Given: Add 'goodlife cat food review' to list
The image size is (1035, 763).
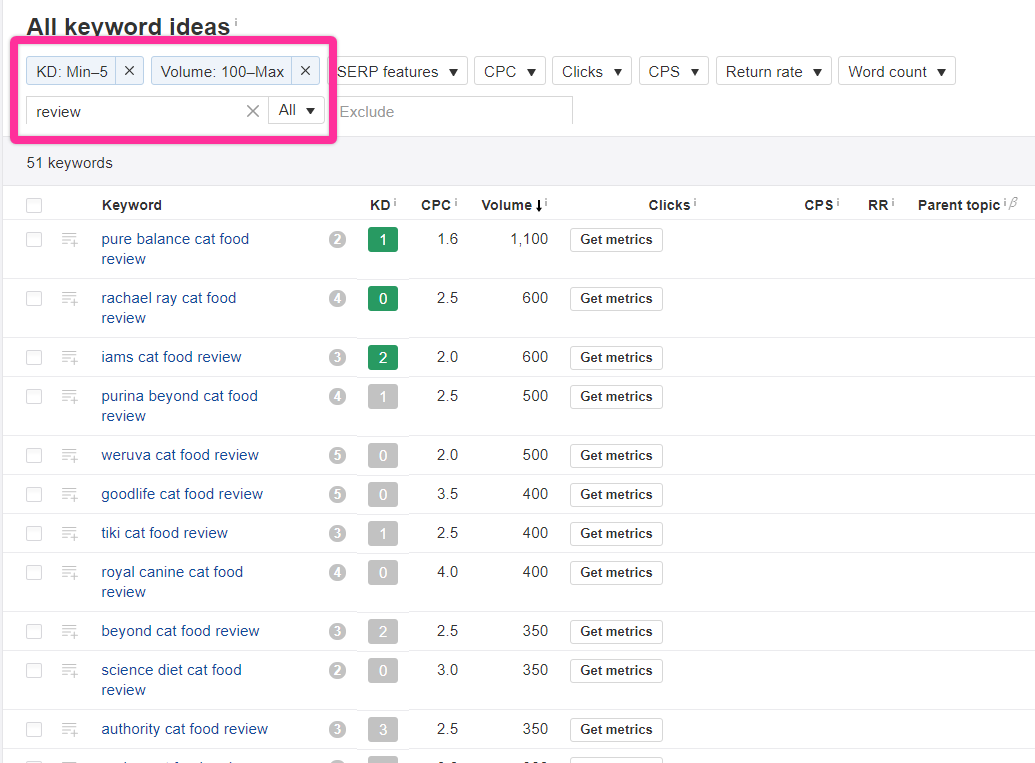Looking at the screenshot, I should (x=69, y=494).
